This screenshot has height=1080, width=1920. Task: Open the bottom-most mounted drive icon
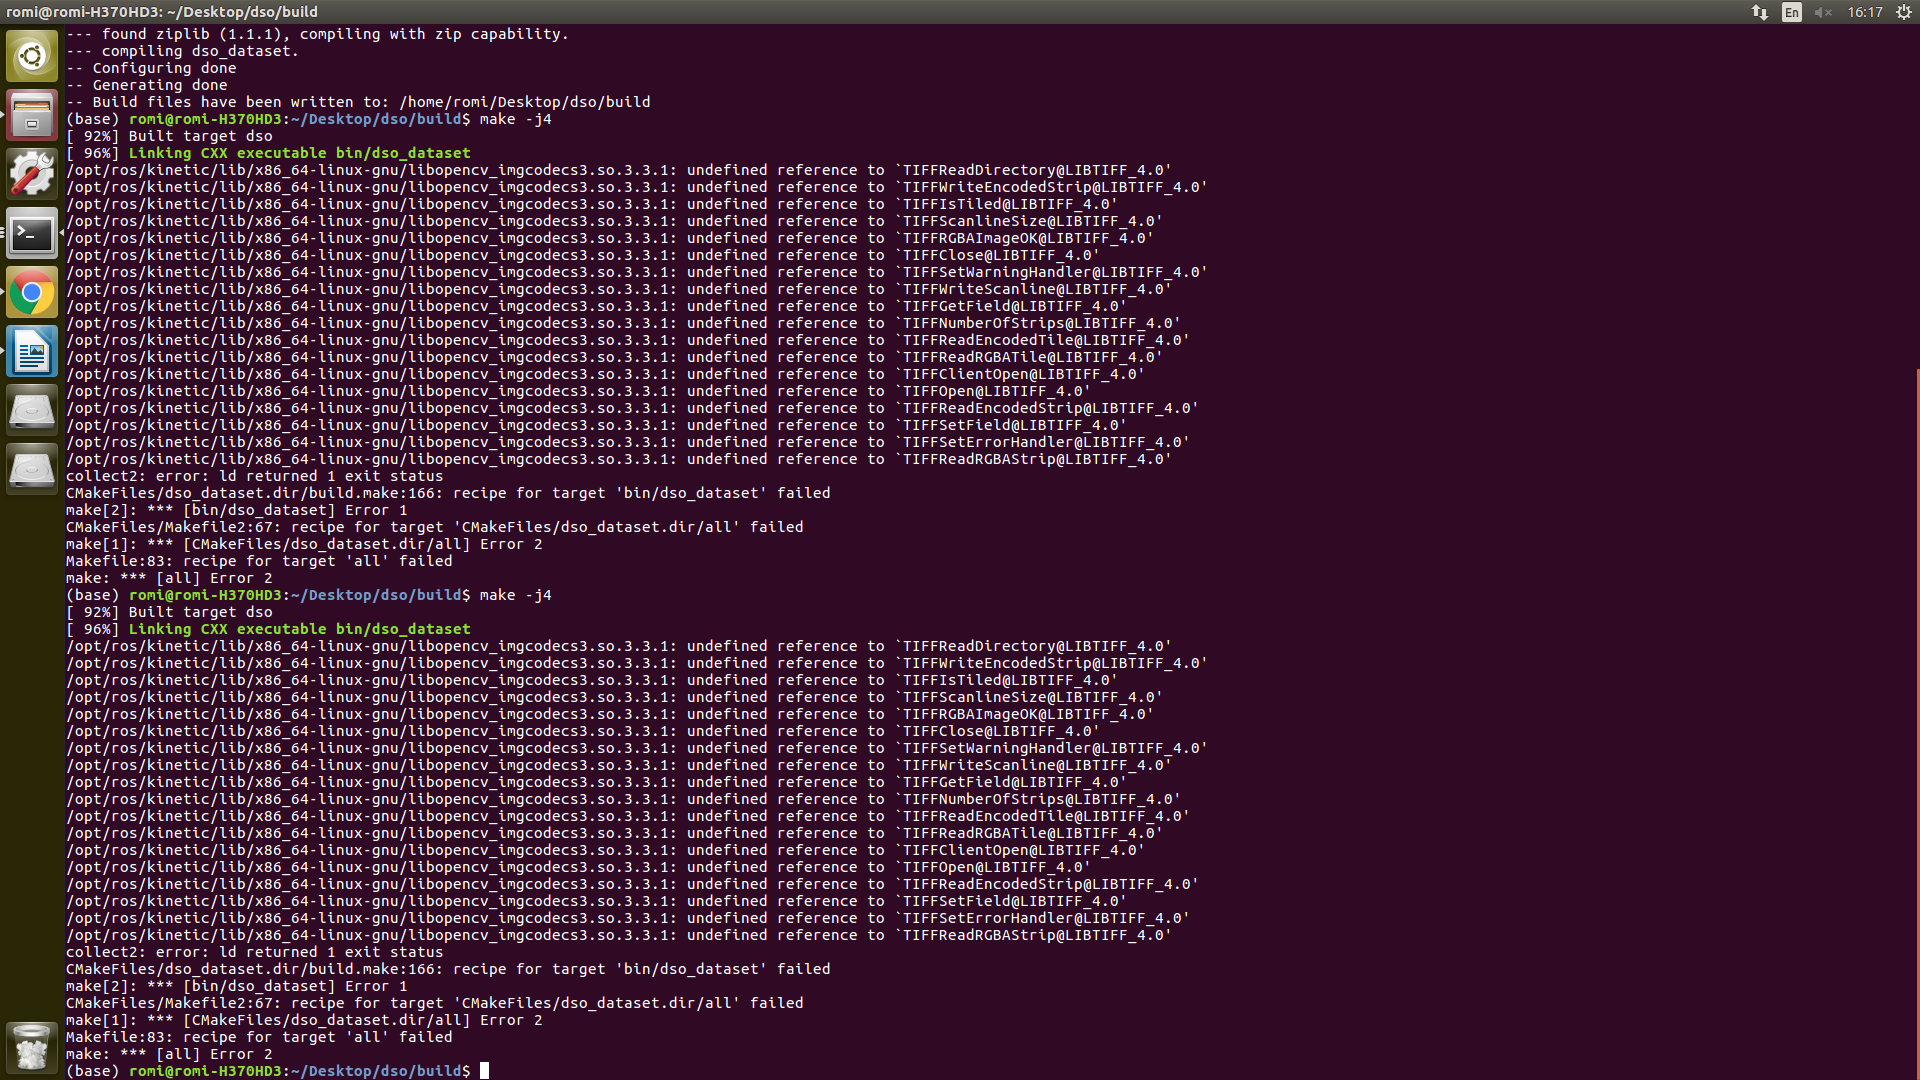pos(32,469)
